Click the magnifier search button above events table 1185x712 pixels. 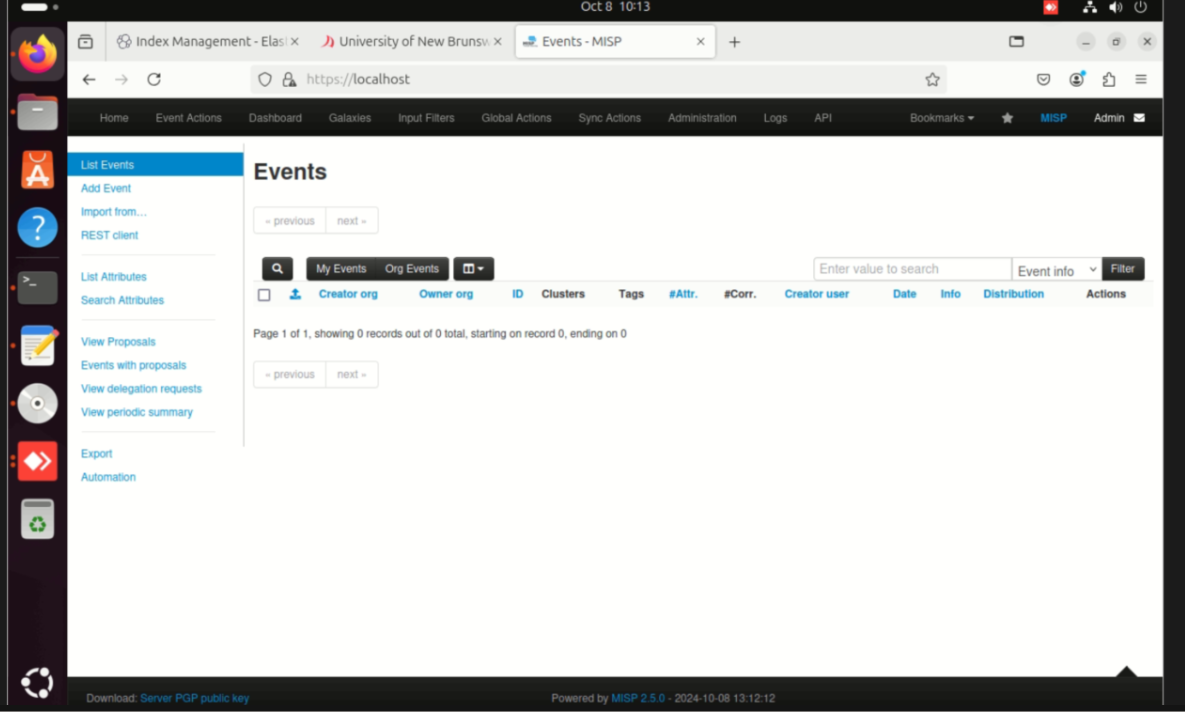(277, 269)
